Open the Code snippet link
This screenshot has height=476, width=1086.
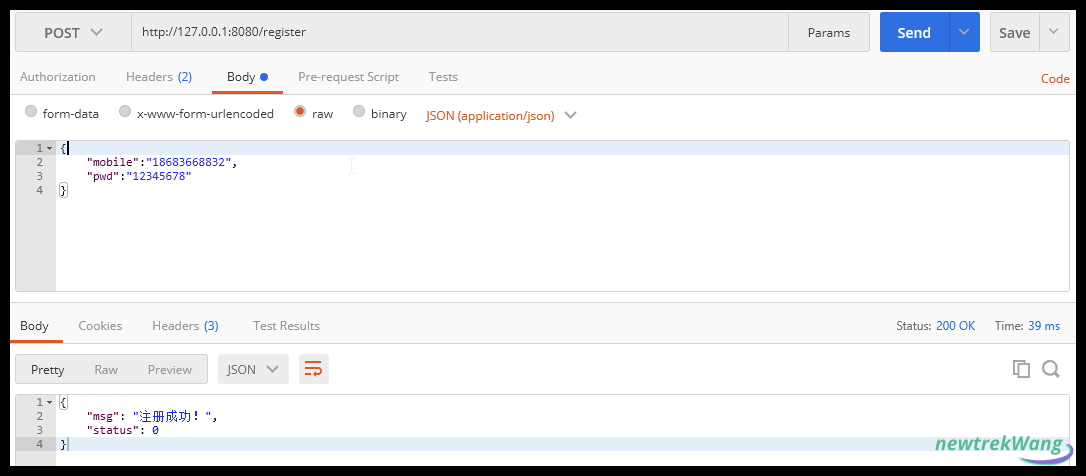click(1055, 79)
